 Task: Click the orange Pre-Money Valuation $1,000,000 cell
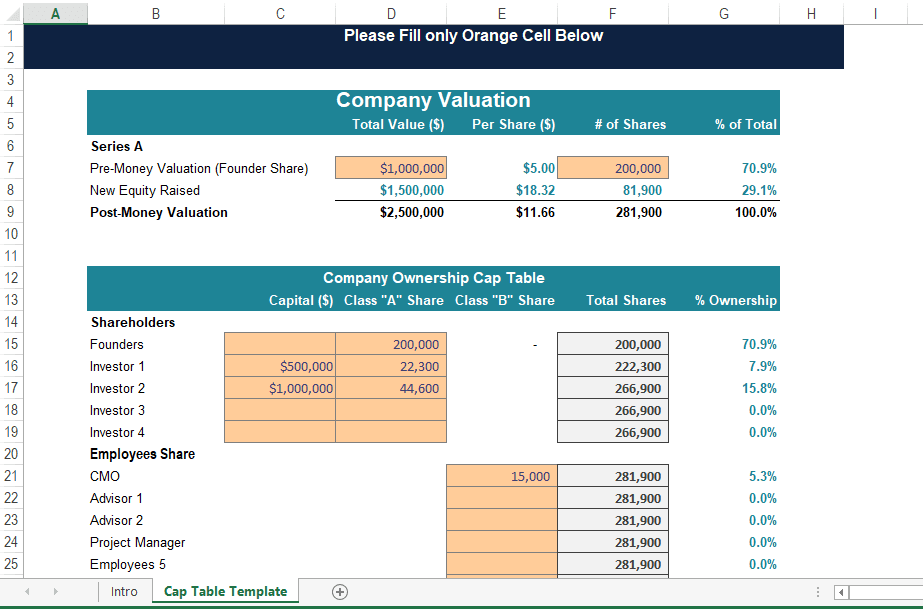390,167
